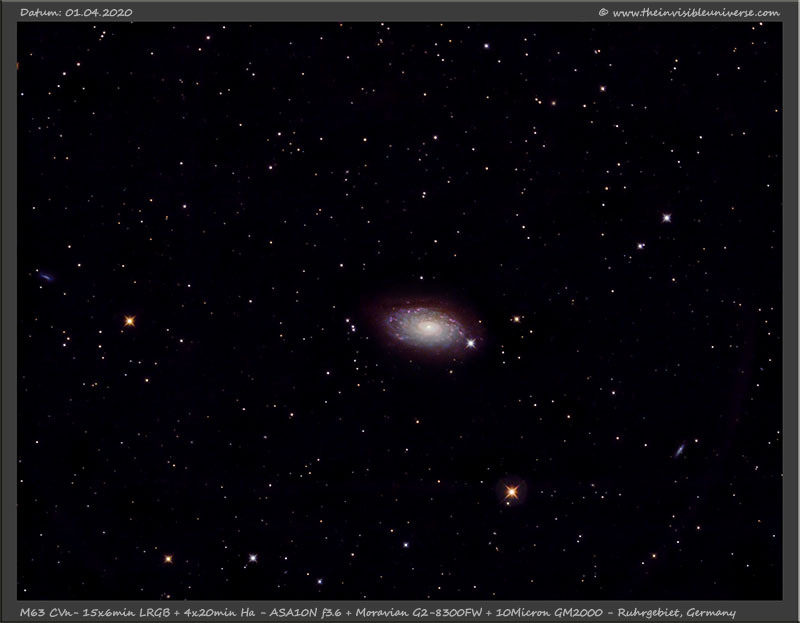
Task: Select the blue-white star near the bottom left
Action: [x=253, y=558]
